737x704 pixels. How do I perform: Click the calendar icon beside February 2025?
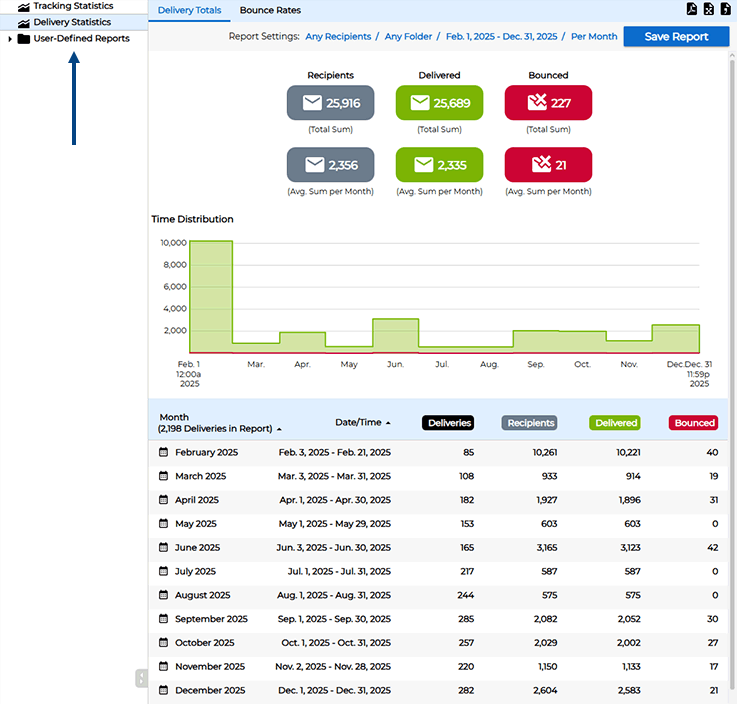164,453
